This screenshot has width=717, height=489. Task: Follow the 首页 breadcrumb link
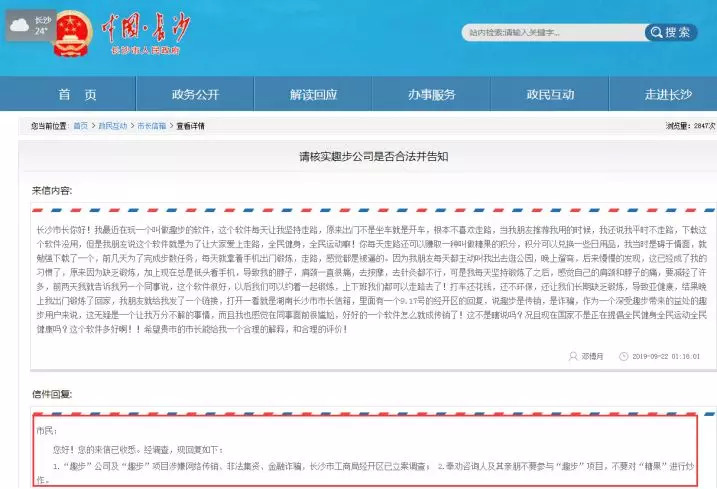[80, 126]
